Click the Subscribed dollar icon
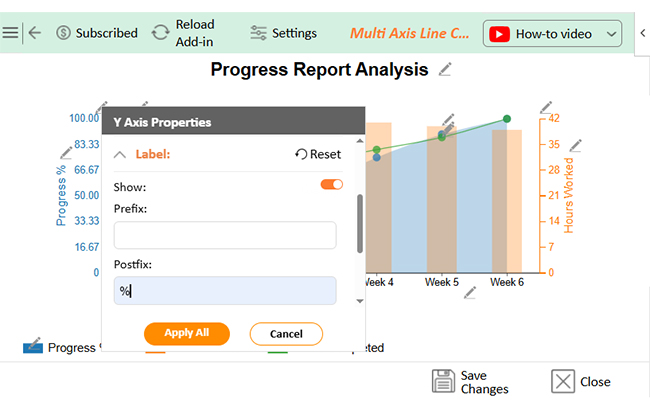 64,33
